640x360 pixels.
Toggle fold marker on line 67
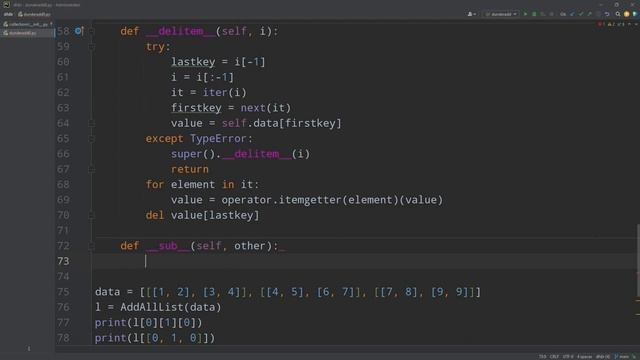[x=91, y=169]
